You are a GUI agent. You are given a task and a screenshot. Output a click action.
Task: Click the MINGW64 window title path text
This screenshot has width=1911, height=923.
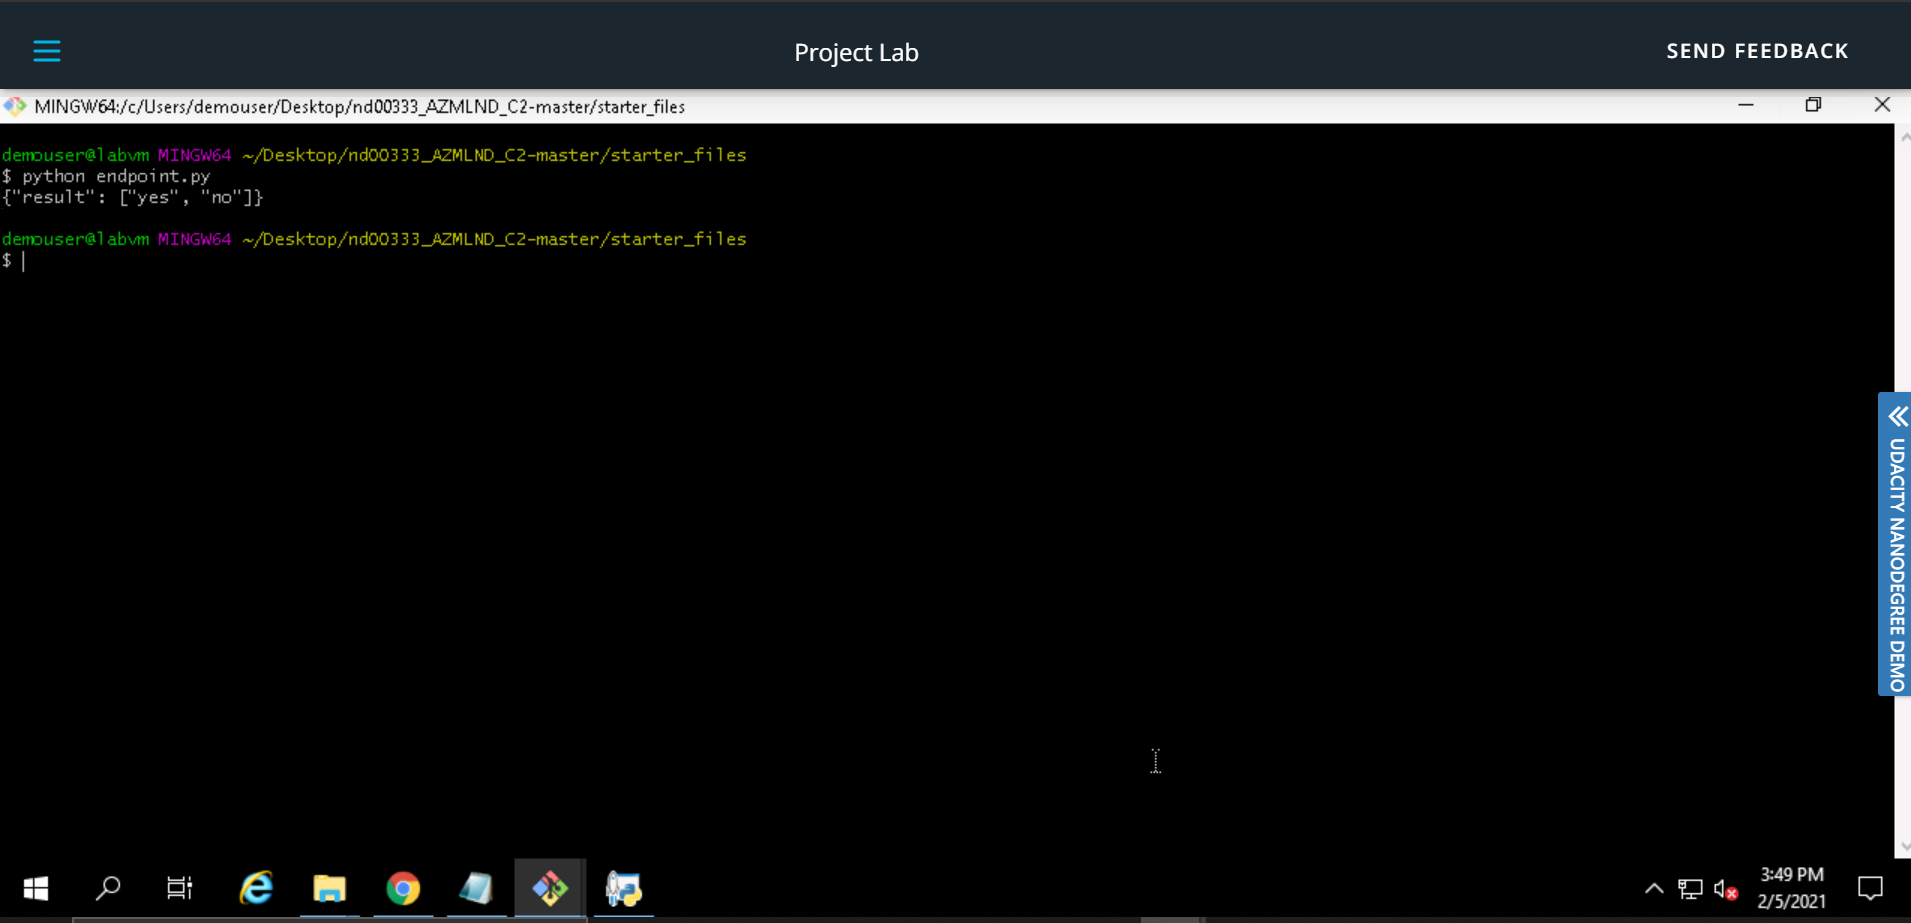pyautogui.click(x=359, y=106)
